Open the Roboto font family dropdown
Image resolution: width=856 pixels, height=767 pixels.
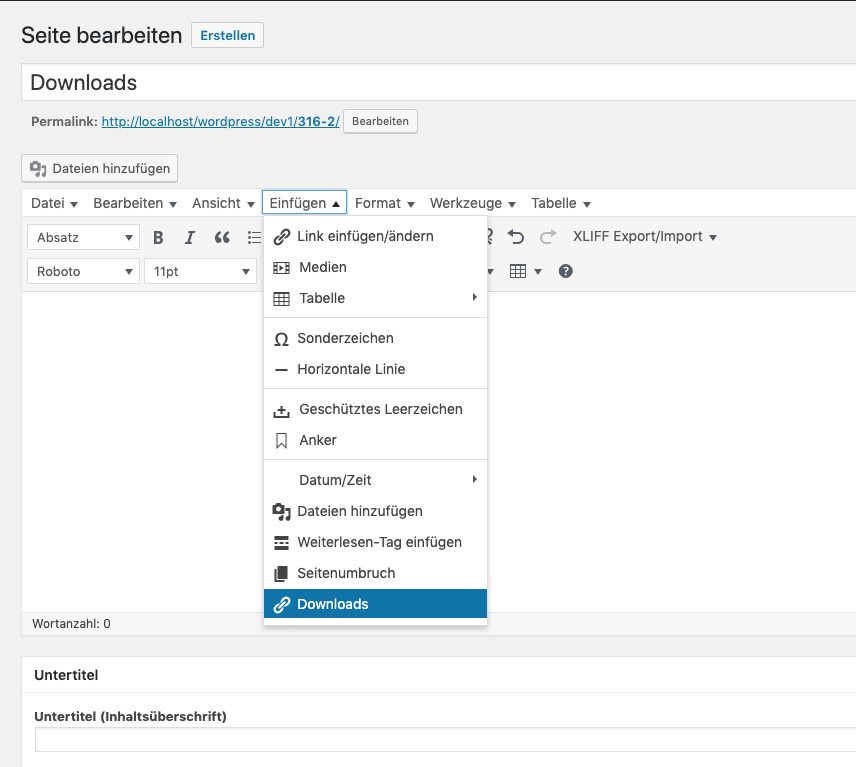click(x=83, y=271)
